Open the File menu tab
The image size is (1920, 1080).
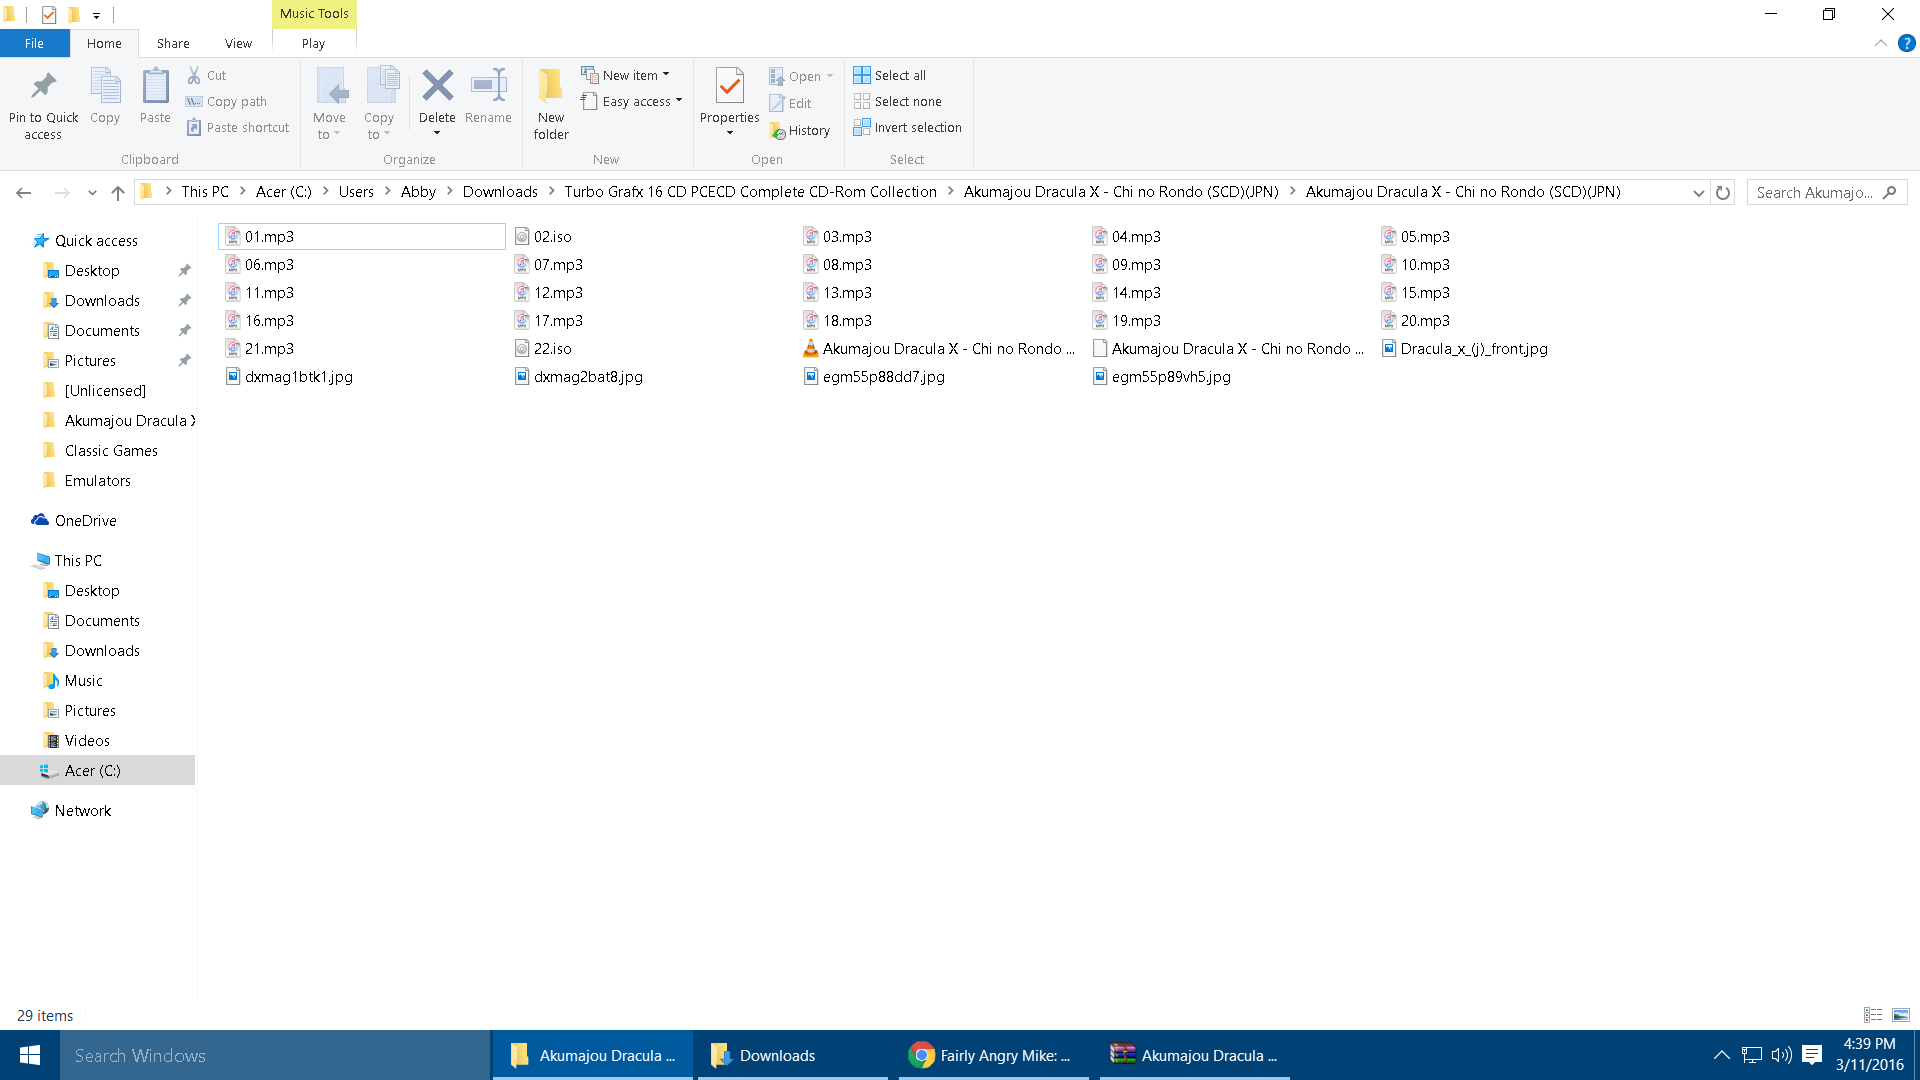(x=34, y=43)
